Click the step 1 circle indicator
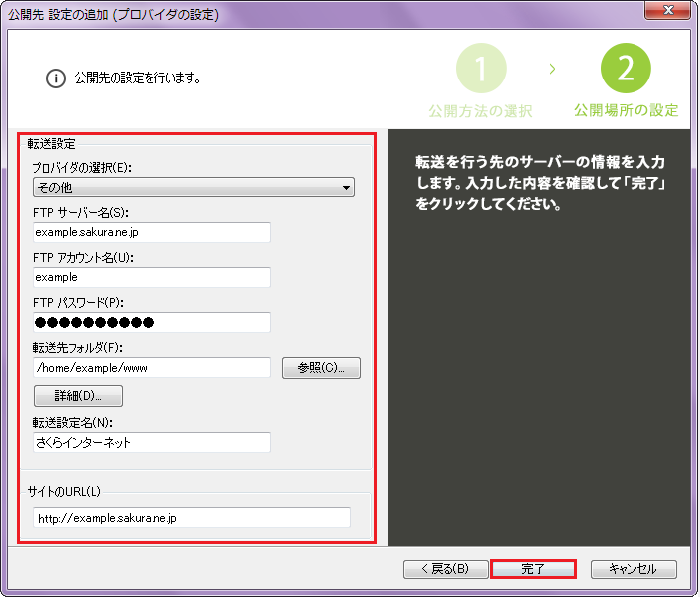Image resolution: width=700 pixels, height=597 pixels. click(x=481, y=69)
